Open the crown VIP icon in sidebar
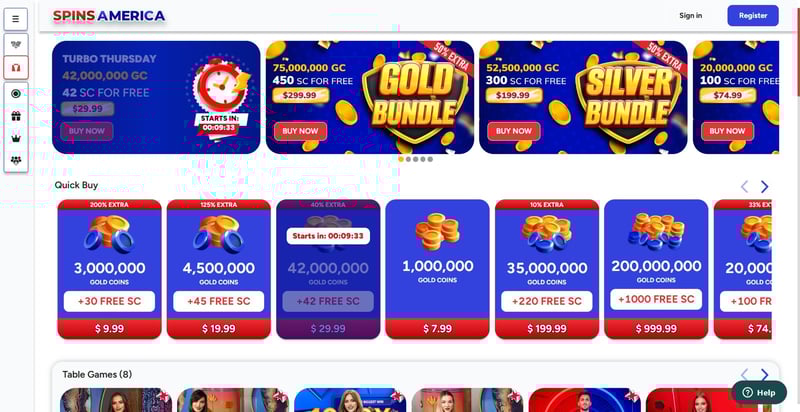Viewport: 800px width, 412px height. pyautogui.click(x=16, y=138)
